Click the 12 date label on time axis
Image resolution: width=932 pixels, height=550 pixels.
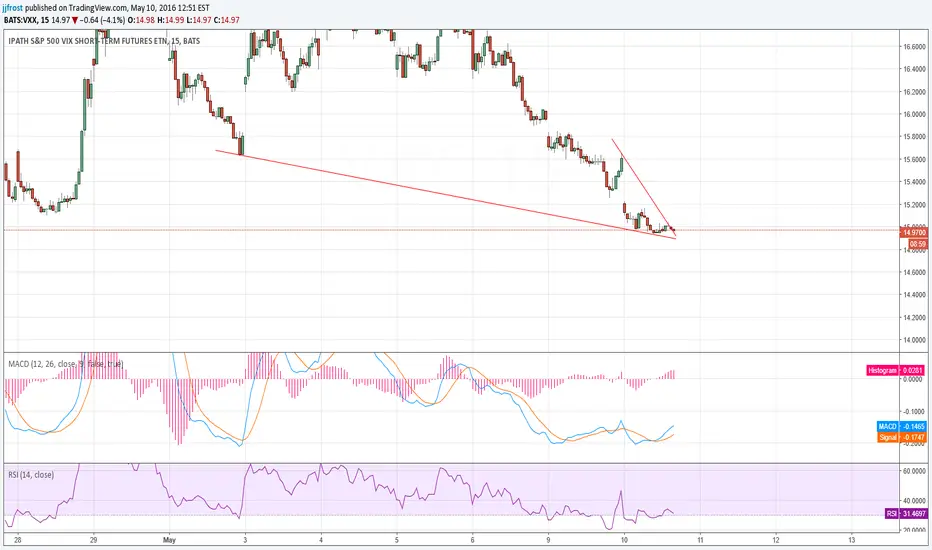776,540
